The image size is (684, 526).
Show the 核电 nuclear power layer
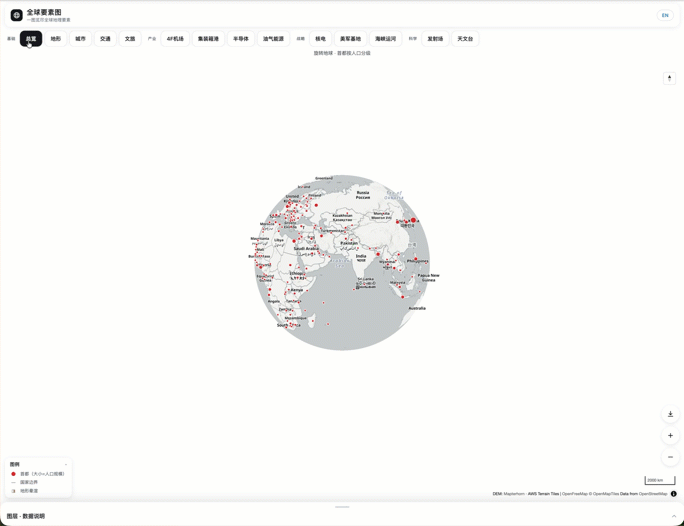(320, 39)
